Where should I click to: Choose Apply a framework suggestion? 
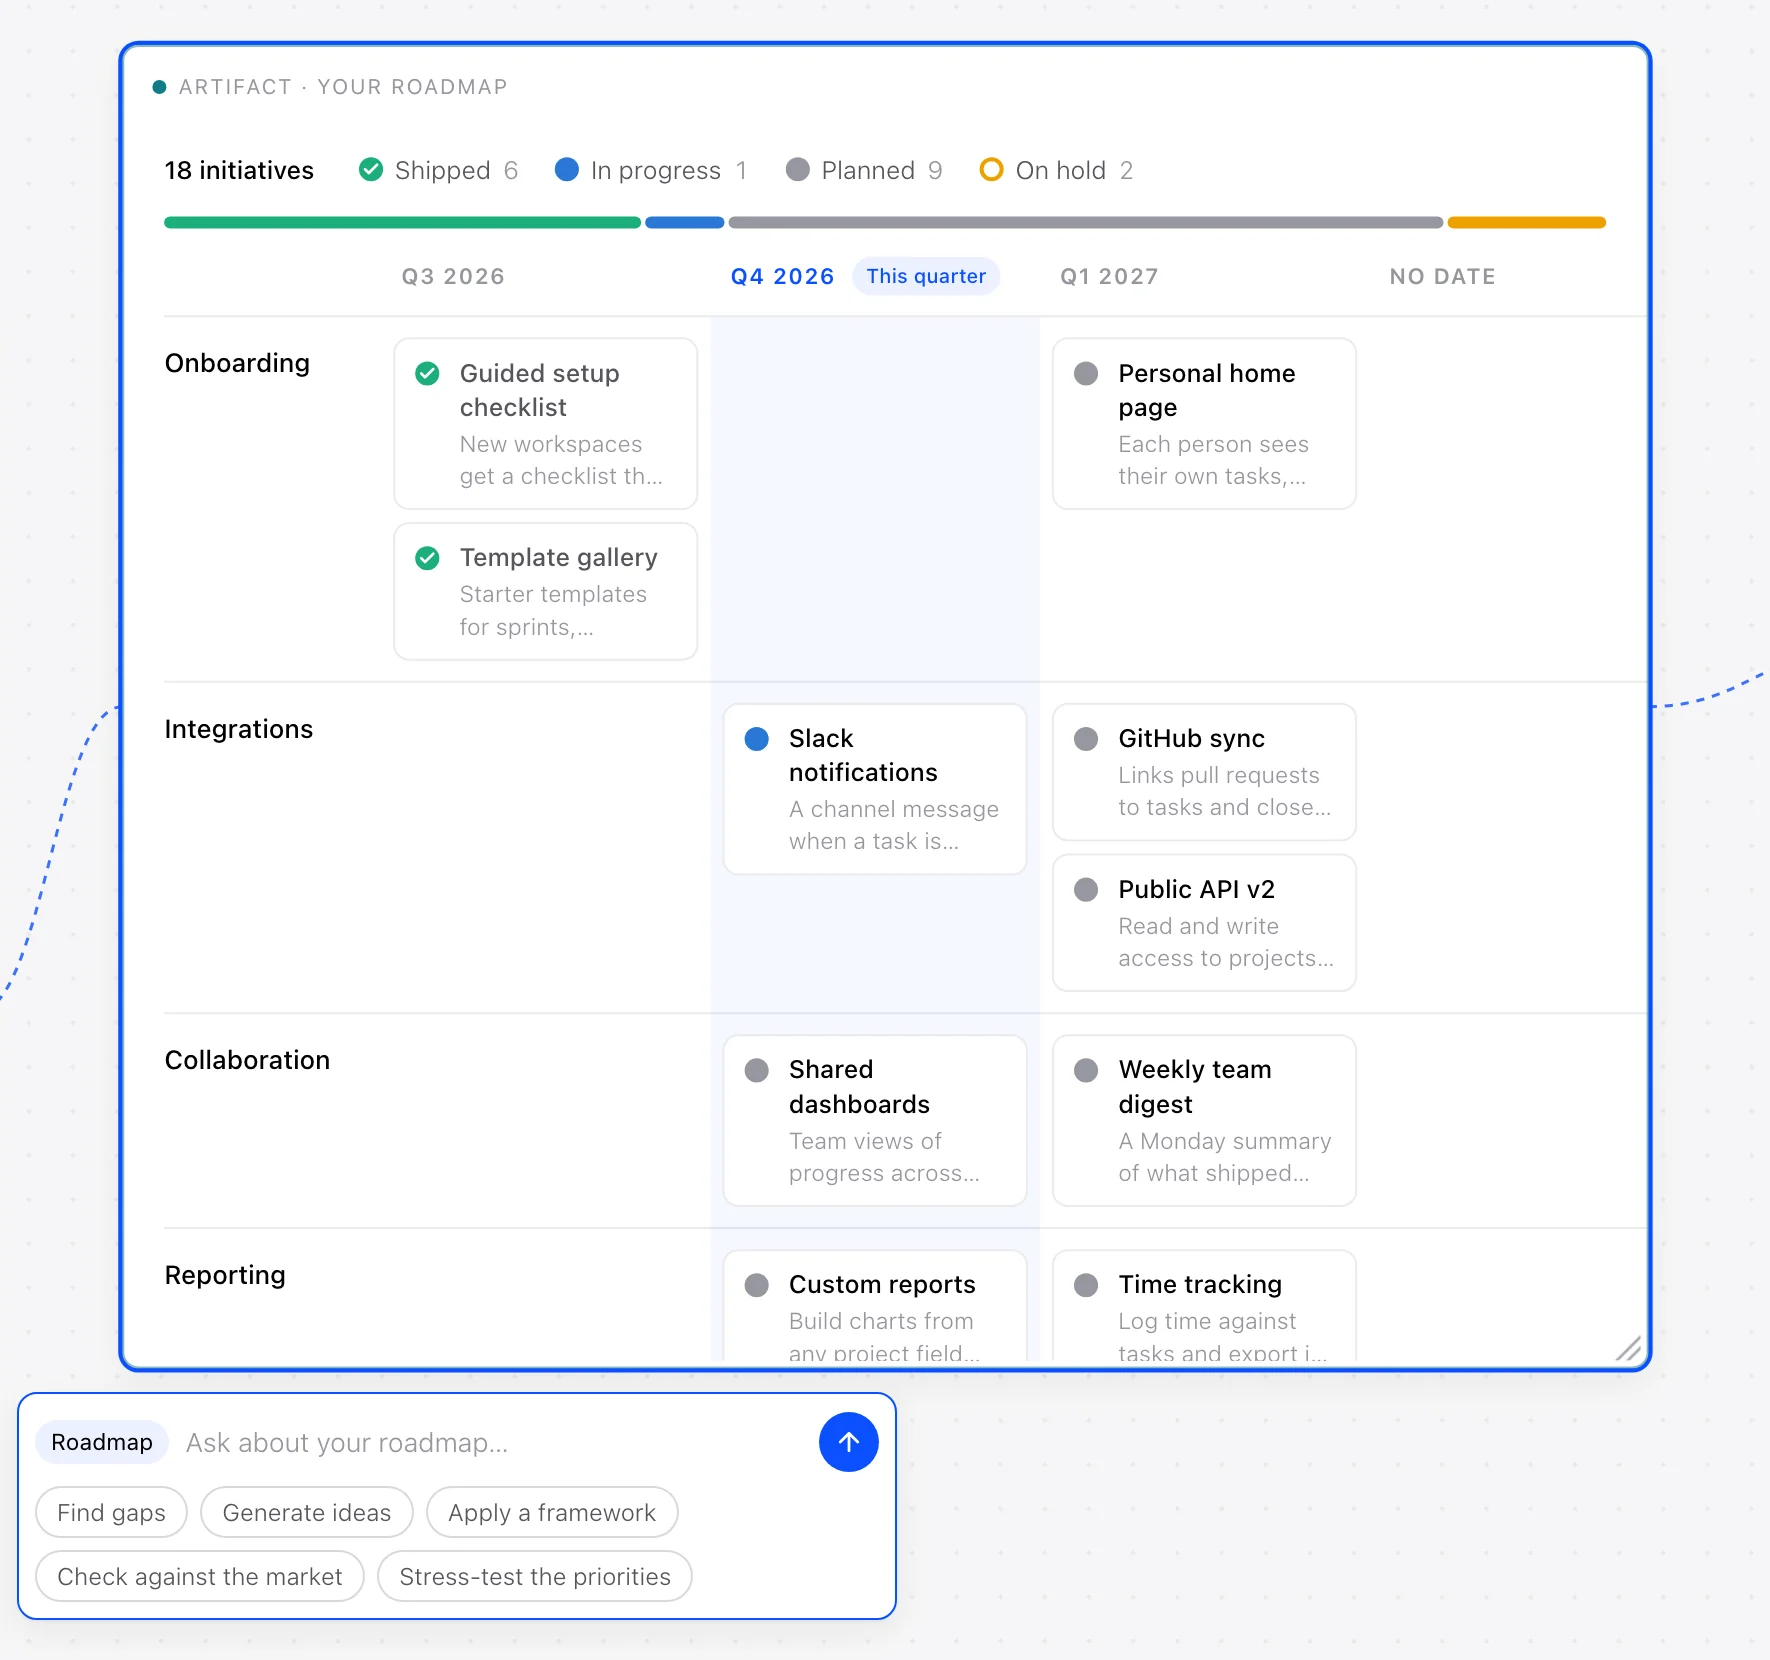point(552,1512)
